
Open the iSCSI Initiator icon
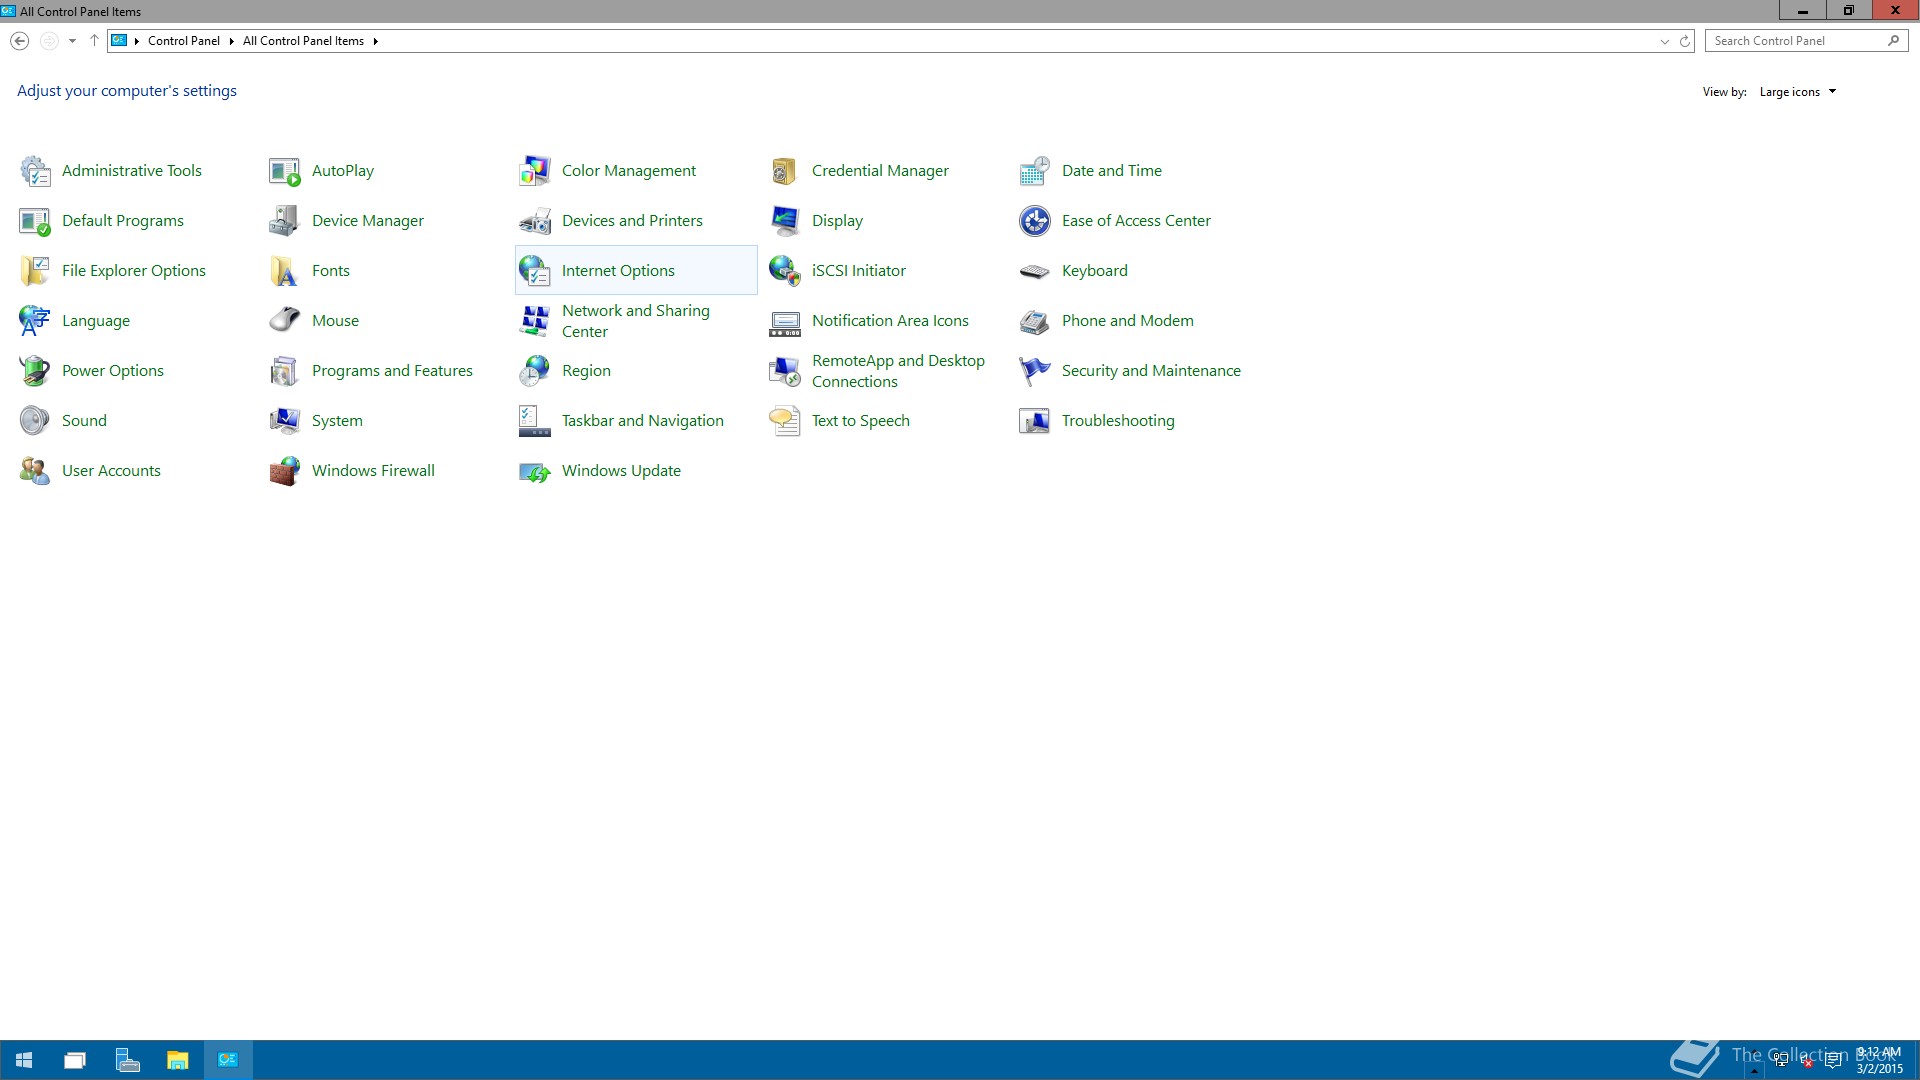pyautogui.click(x=785, y=271)
